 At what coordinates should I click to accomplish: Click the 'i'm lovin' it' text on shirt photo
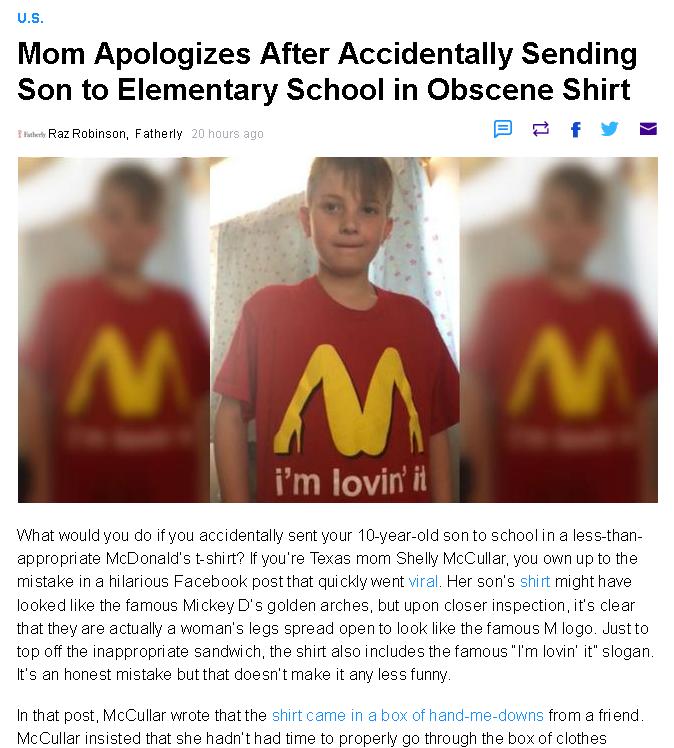(x=350, y=481)
